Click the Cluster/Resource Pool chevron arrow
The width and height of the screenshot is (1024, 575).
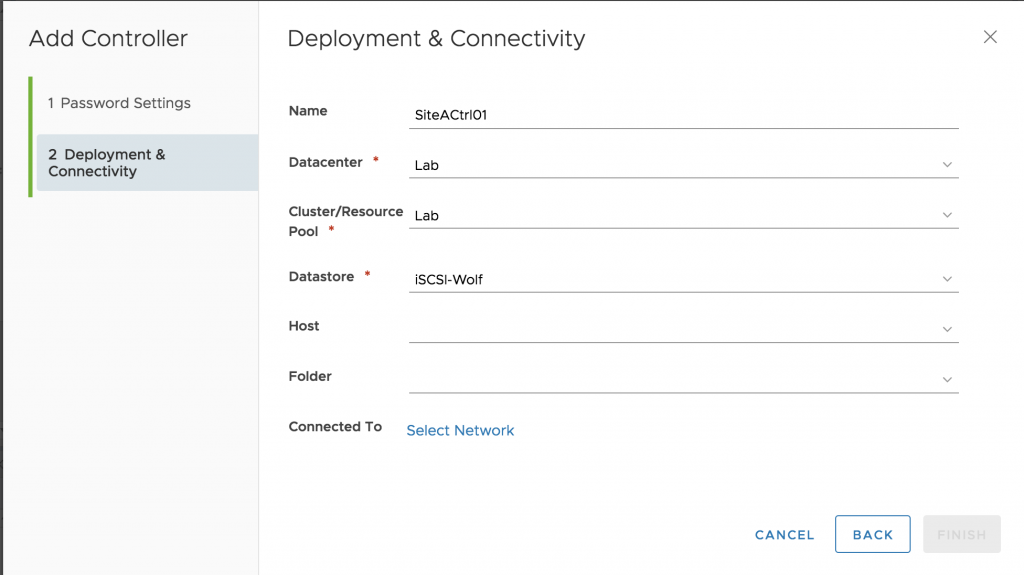(x=947, y=215)
